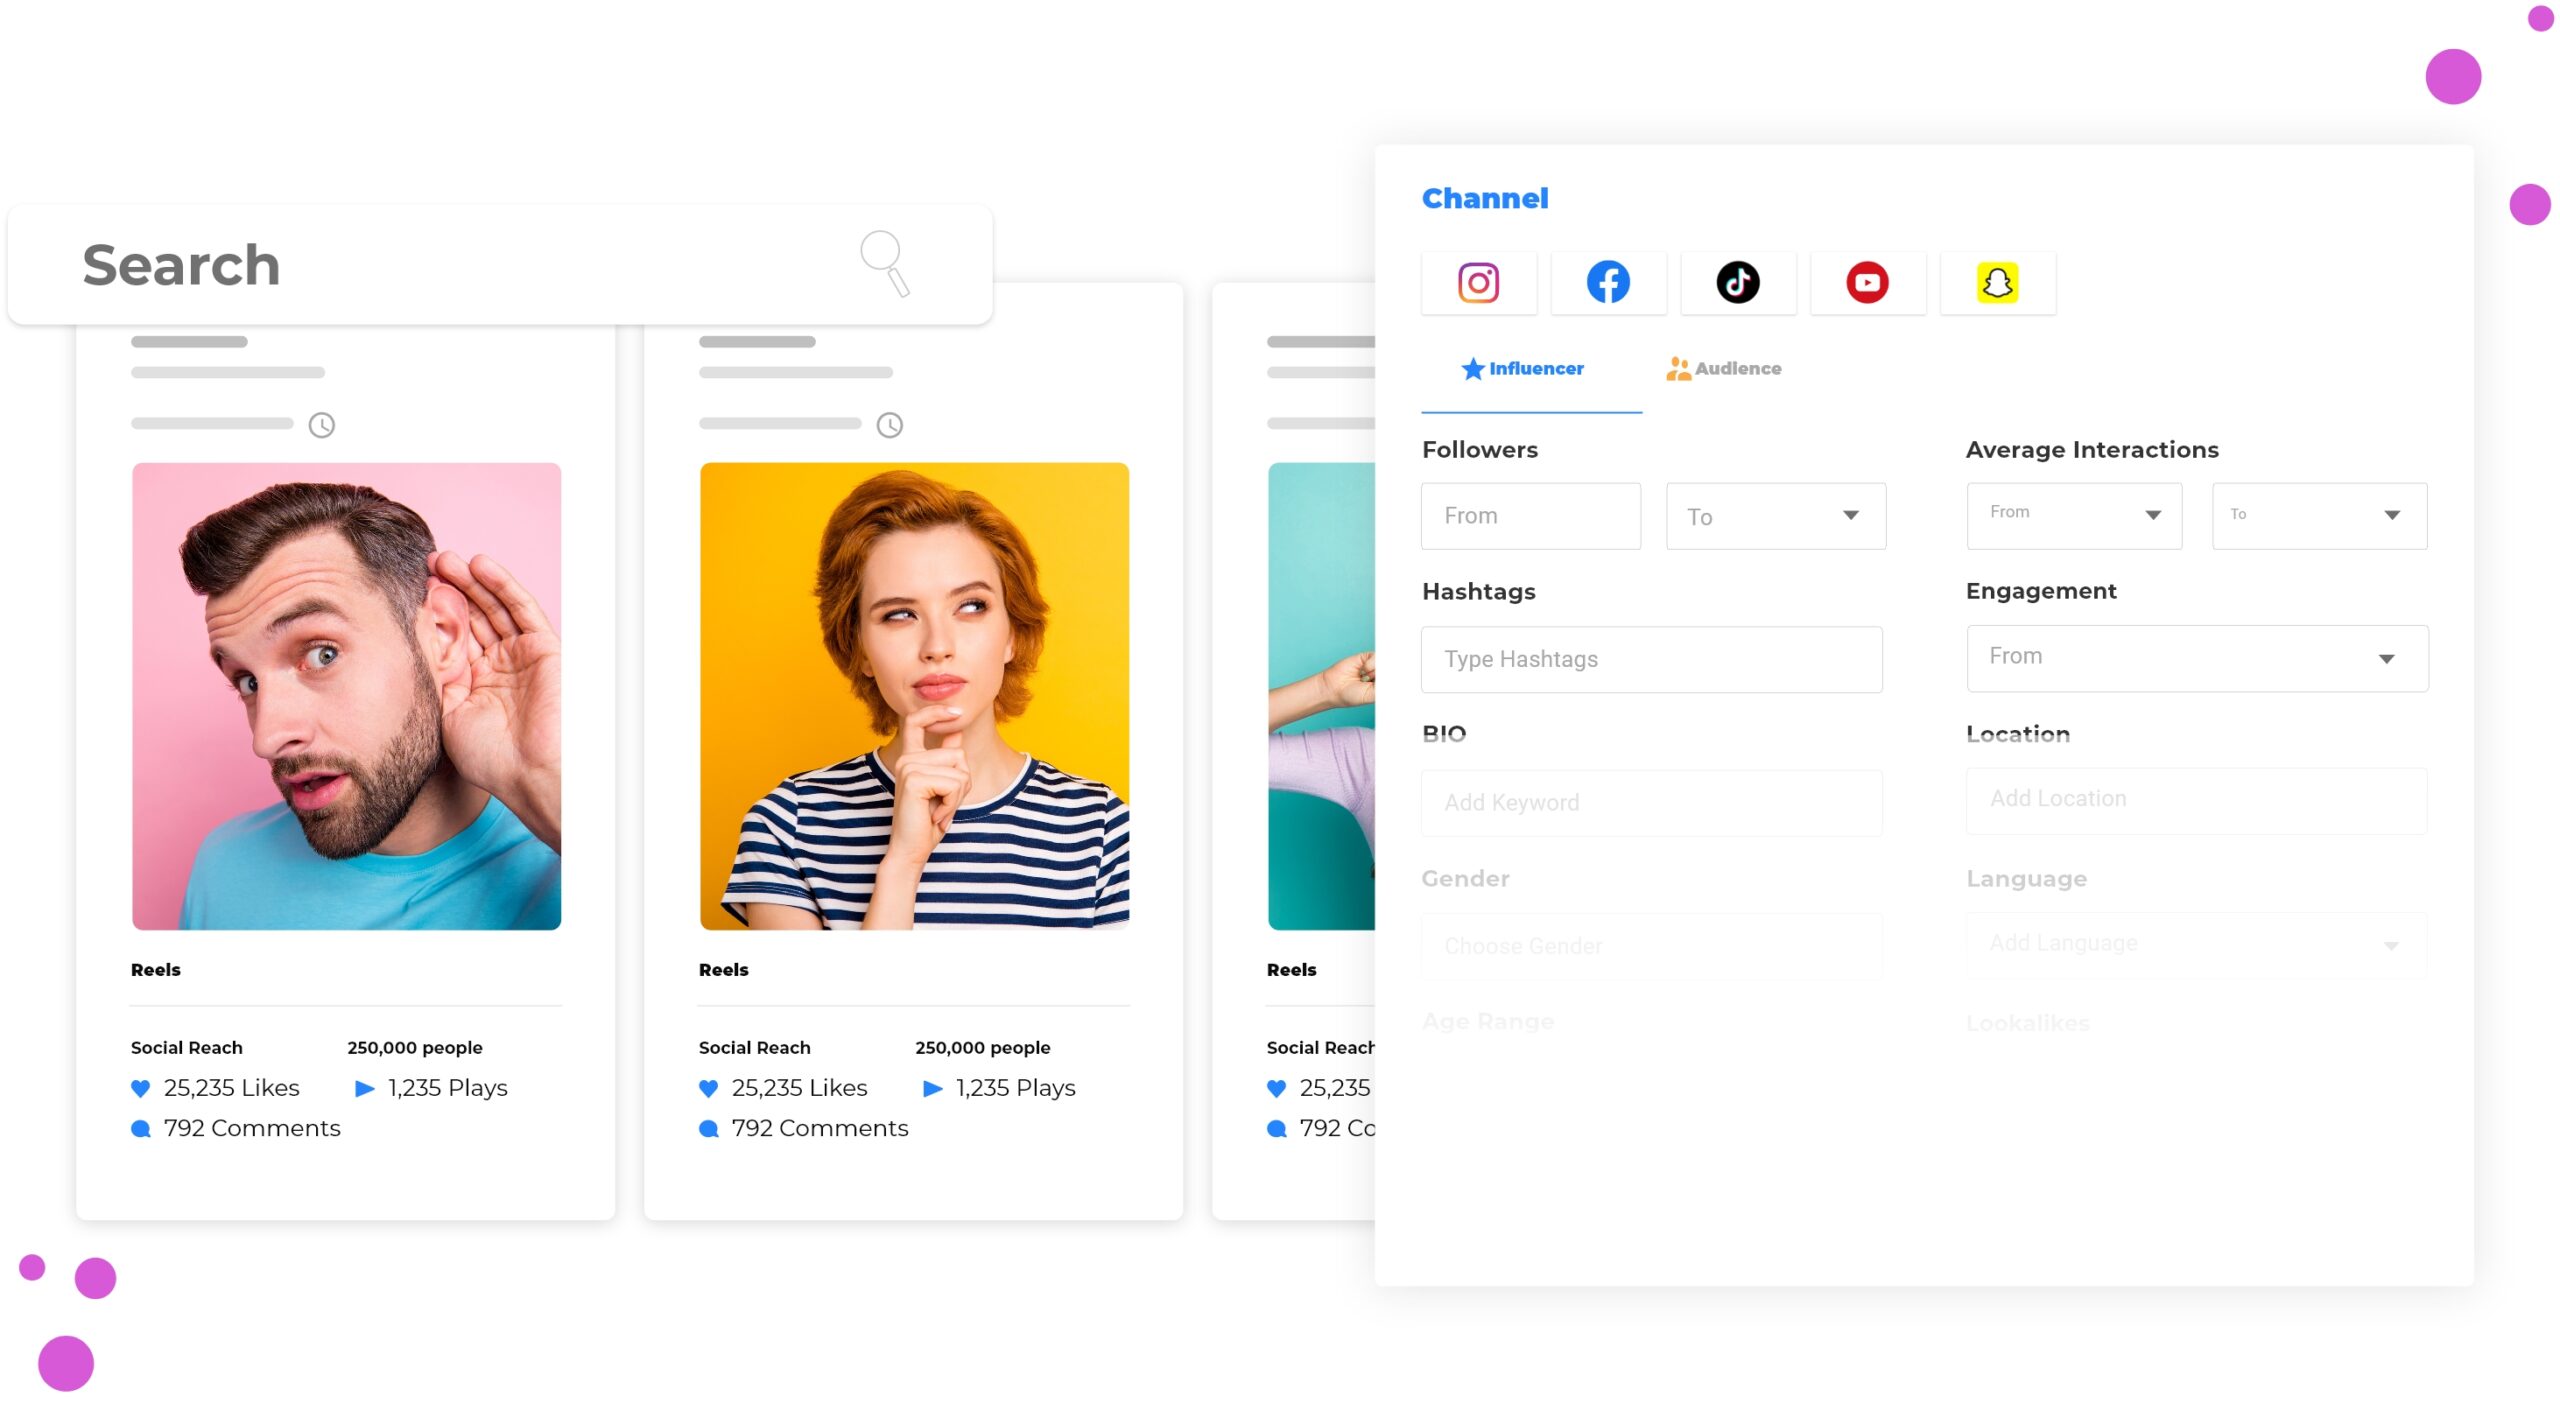The width and height of the screenshot is (2560, 1404).
Task: Click Reels label on second card
Action: coord(724,970)
